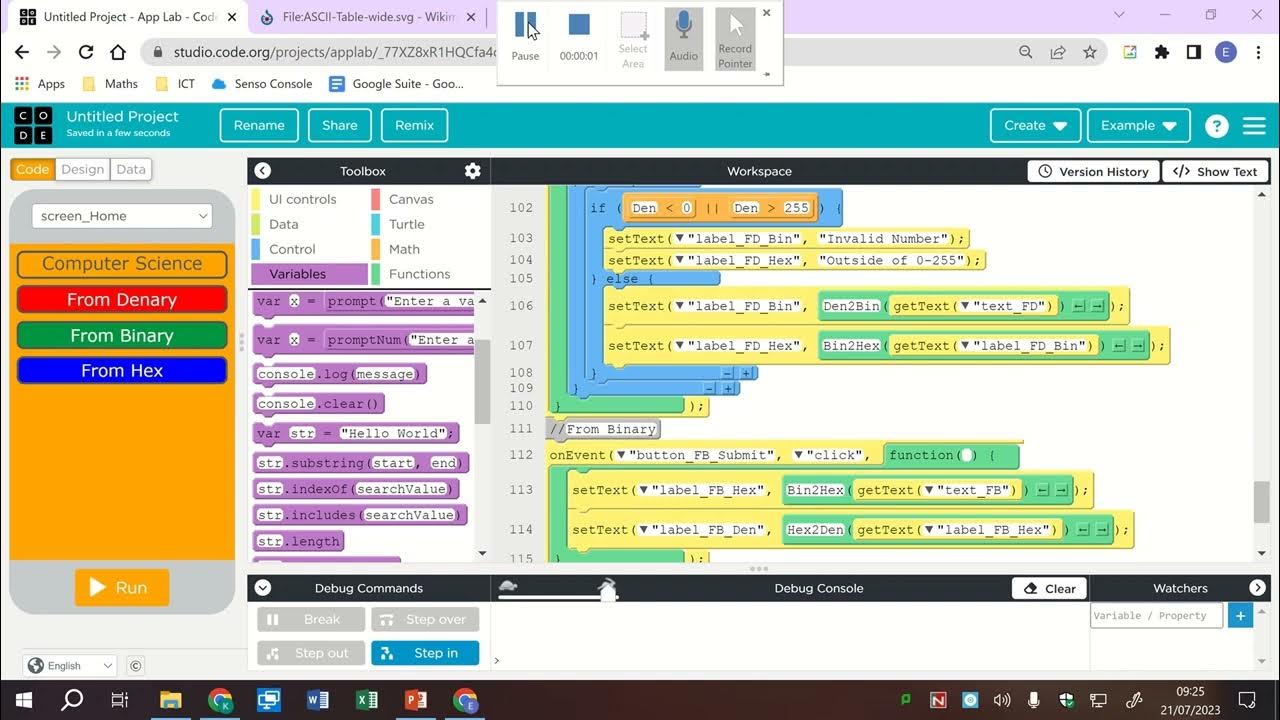
Task: Open Windows search on taskbar
Action: [72, 700]
